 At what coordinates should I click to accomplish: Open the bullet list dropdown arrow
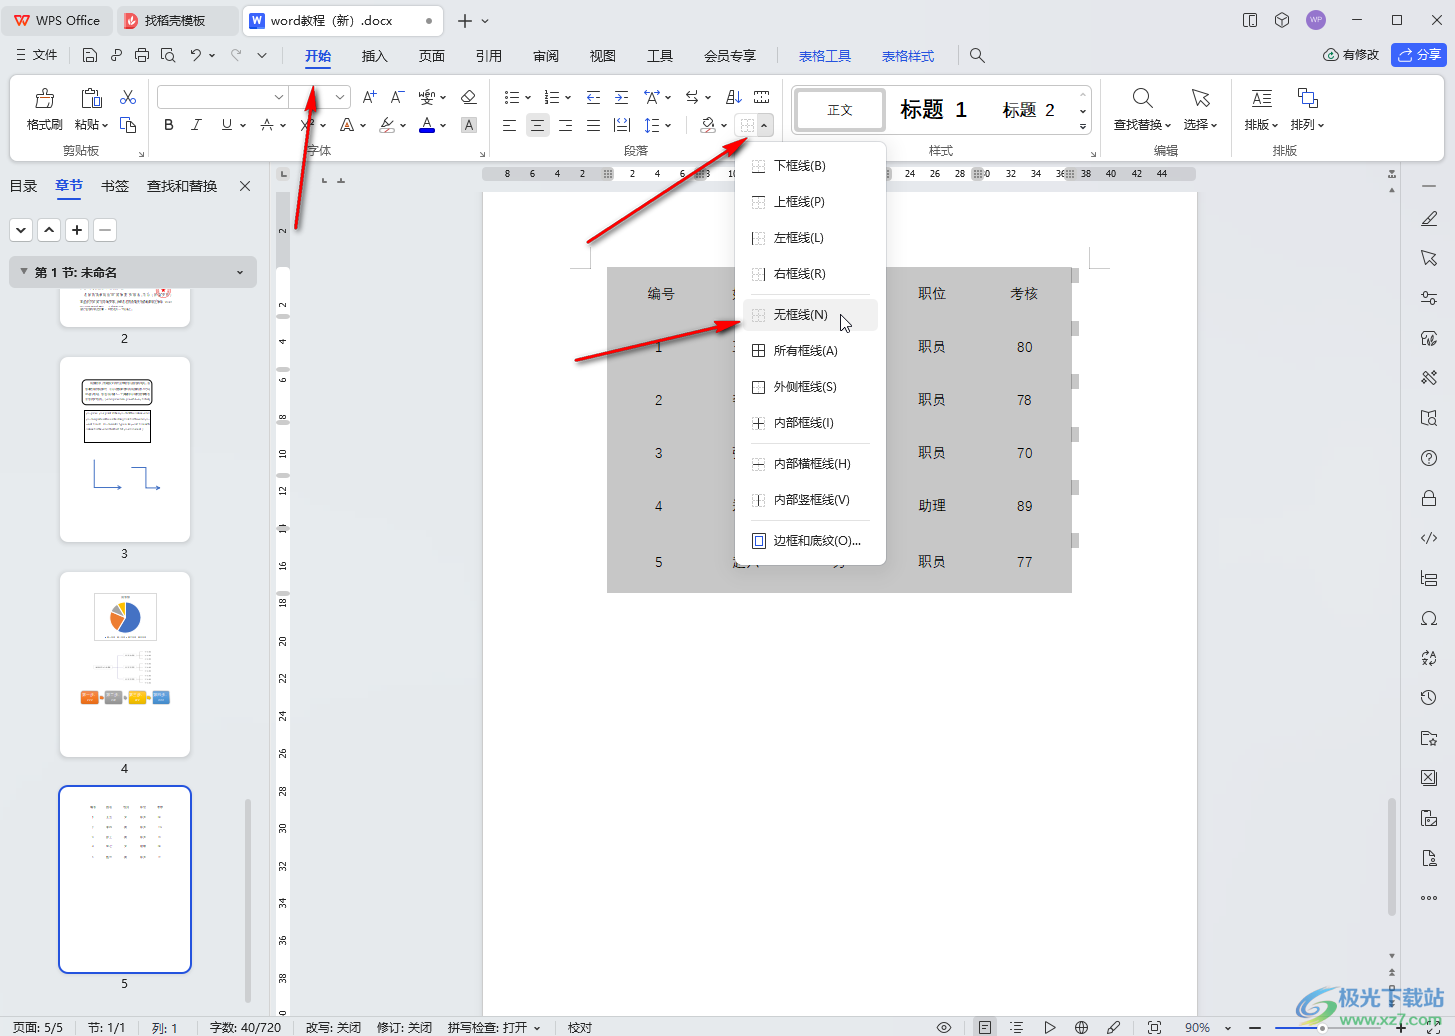tap(527, 97)
